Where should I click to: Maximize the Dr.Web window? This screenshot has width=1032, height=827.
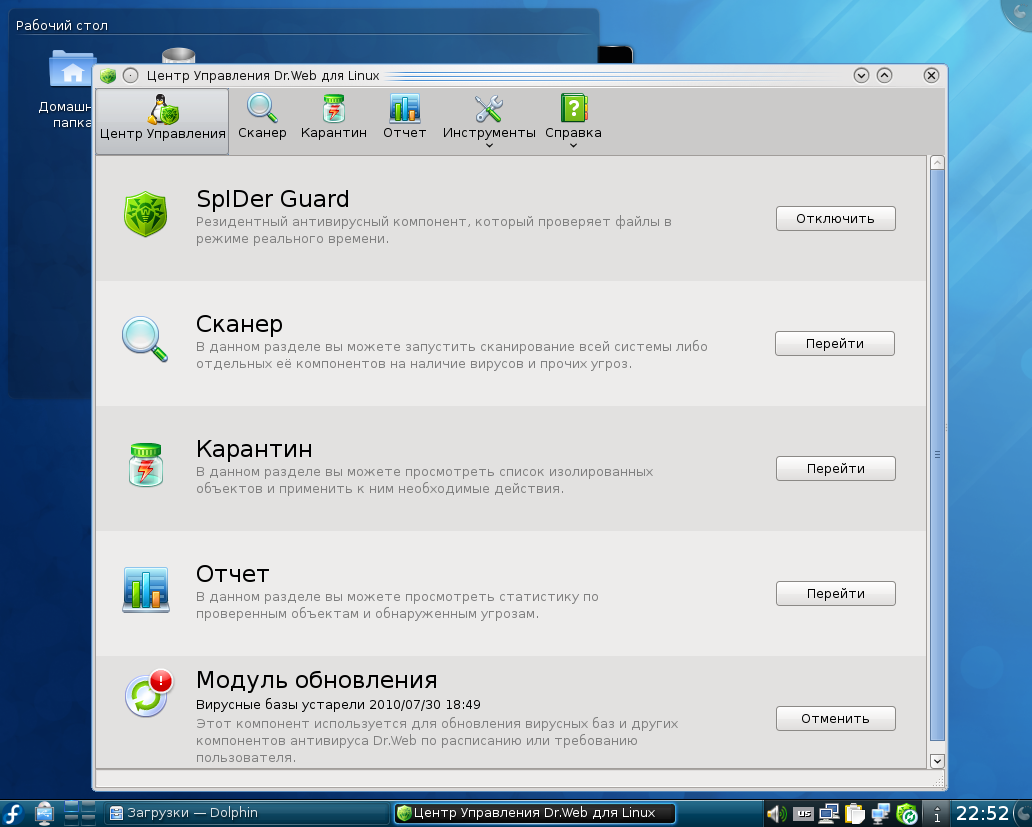point(885,76)
